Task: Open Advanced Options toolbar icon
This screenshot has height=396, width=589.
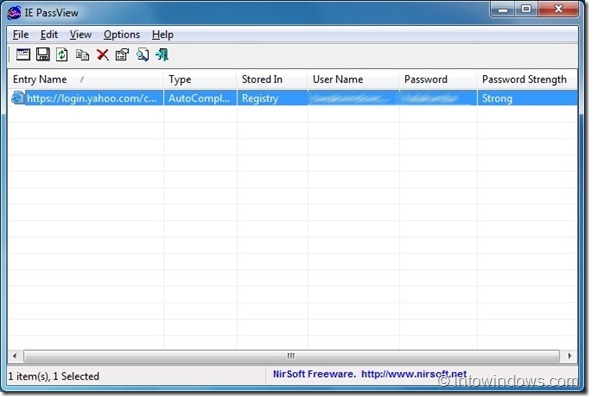Action: [122, 55]
